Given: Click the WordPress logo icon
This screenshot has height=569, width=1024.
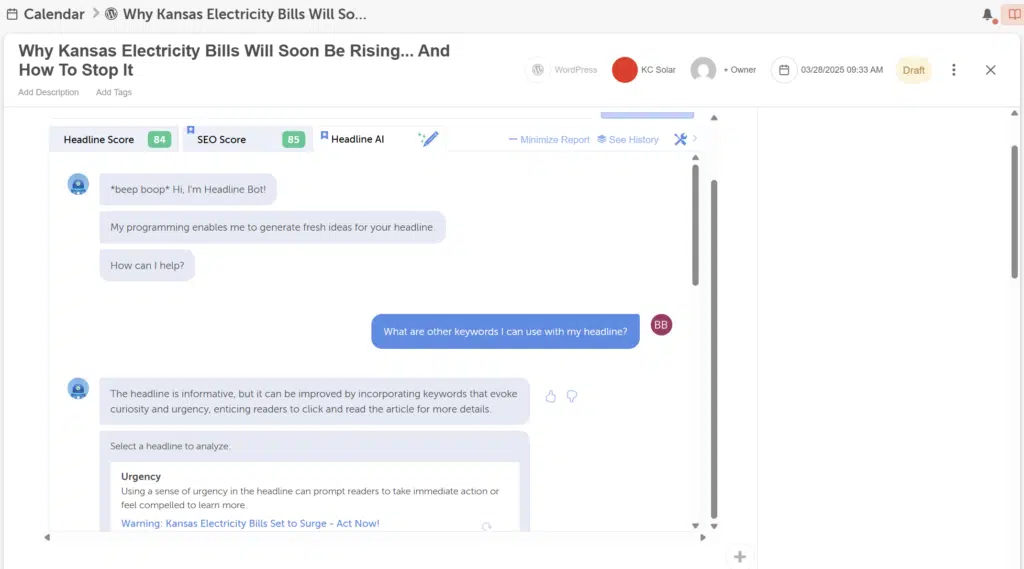Looking at the screenshot, I should click(538, 70).
